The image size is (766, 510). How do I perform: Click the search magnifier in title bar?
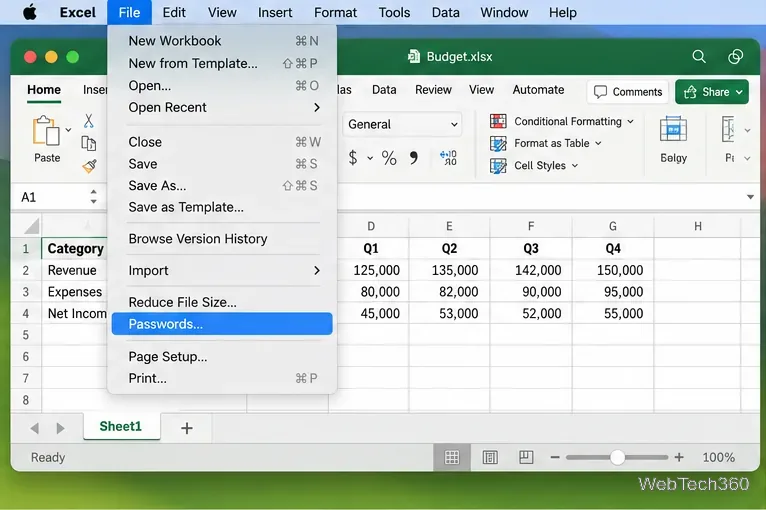click(x=699, y=57)
